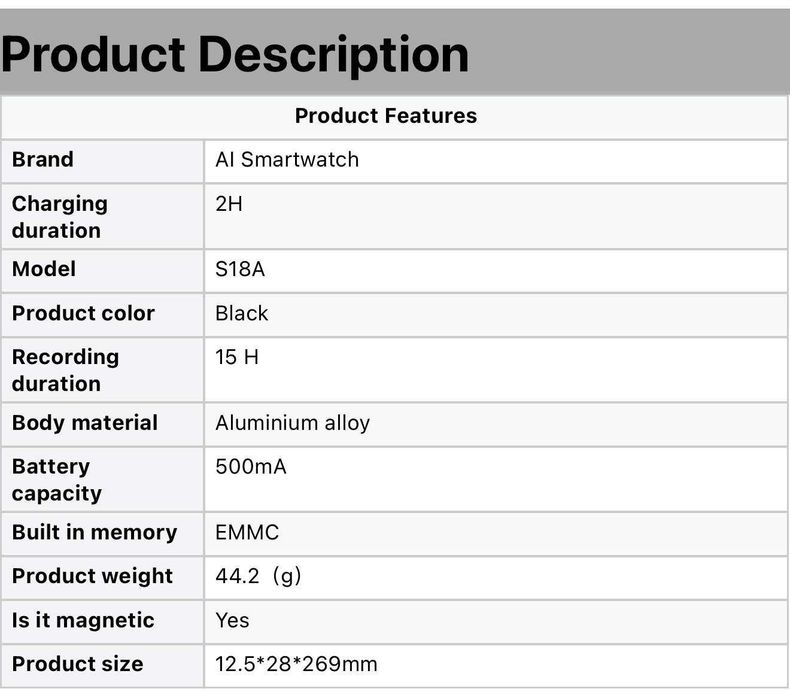Screen dimensions: 790x700
Task: Select the 2H charging value
Action: pyautogui.click(x=229, y=204)
